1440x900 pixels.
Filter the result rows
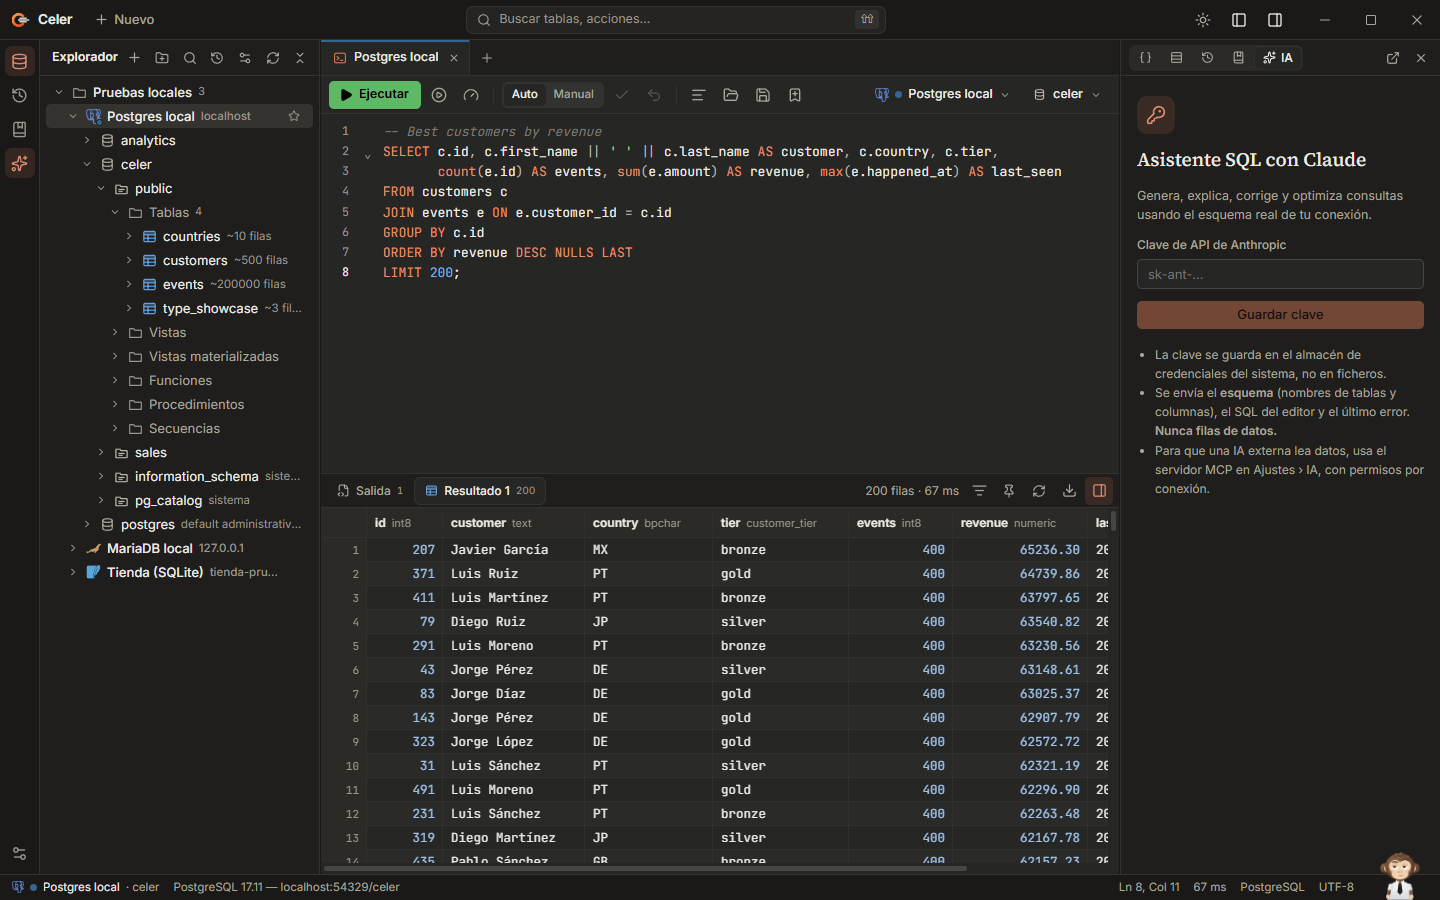click(979, 491)
